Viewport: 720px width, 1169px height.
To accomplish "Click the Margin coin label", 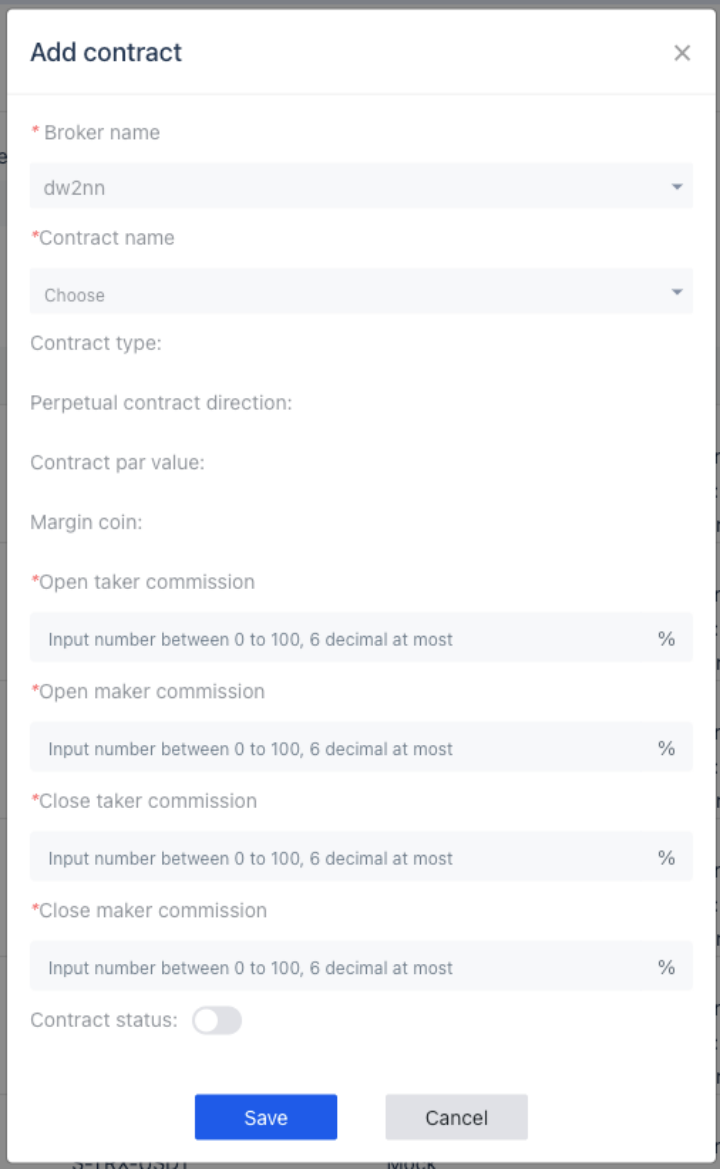I will (86, 522).
